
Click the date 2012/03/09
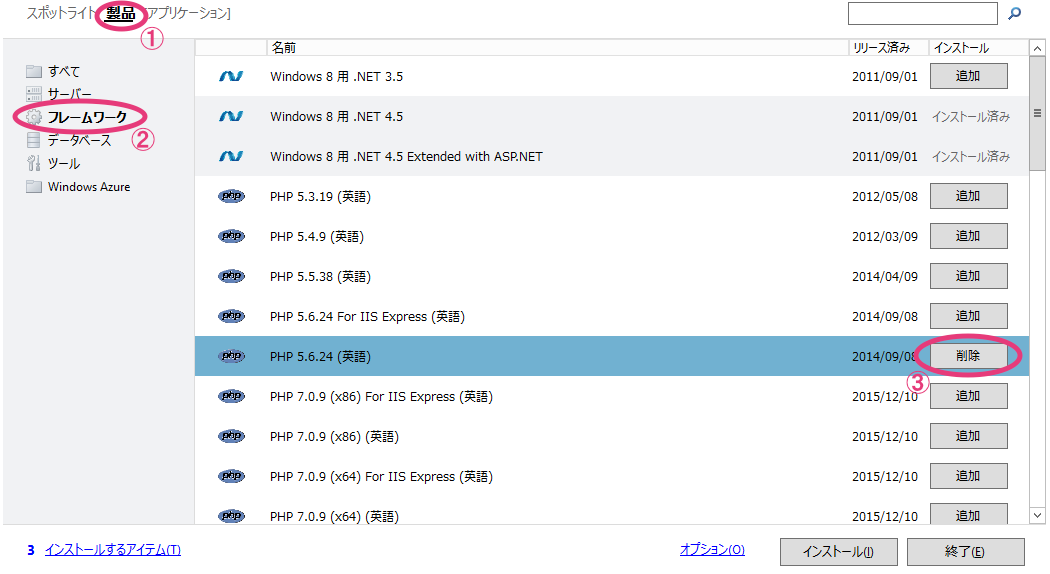[x=885, y=236]
